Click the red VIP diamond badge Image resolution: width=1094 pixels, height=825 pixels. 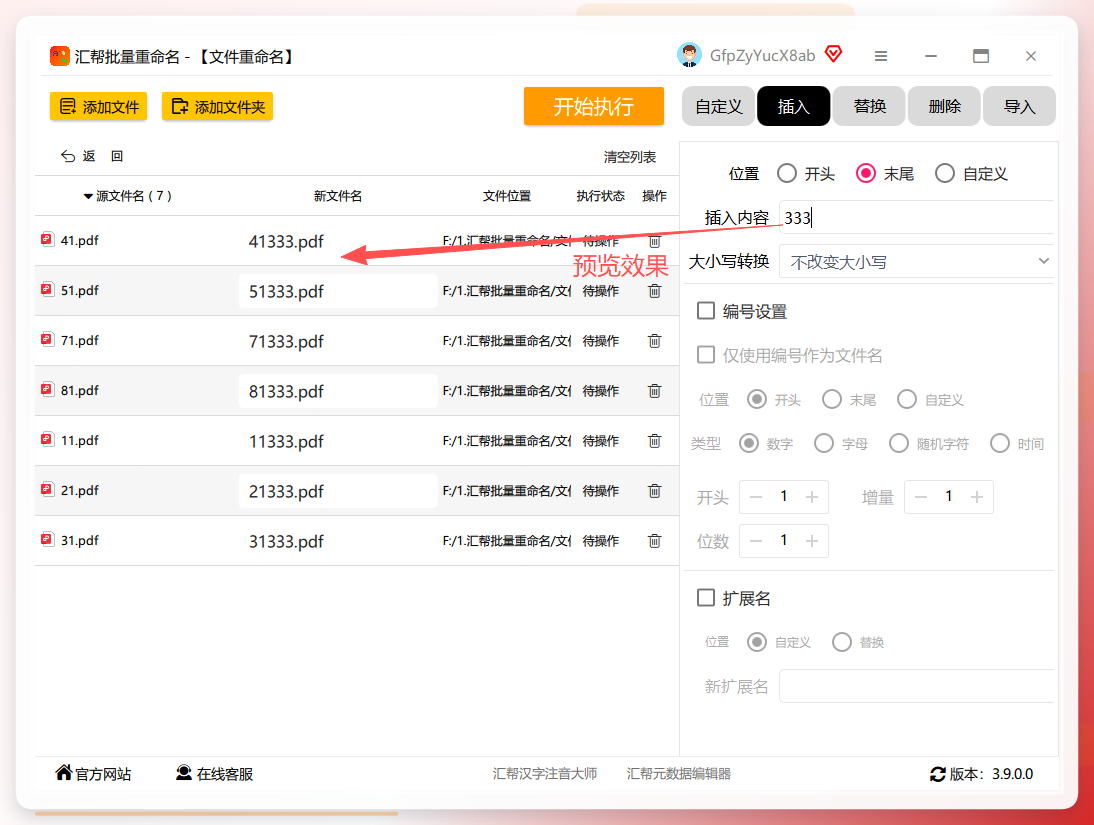click(x=834, y=54)
